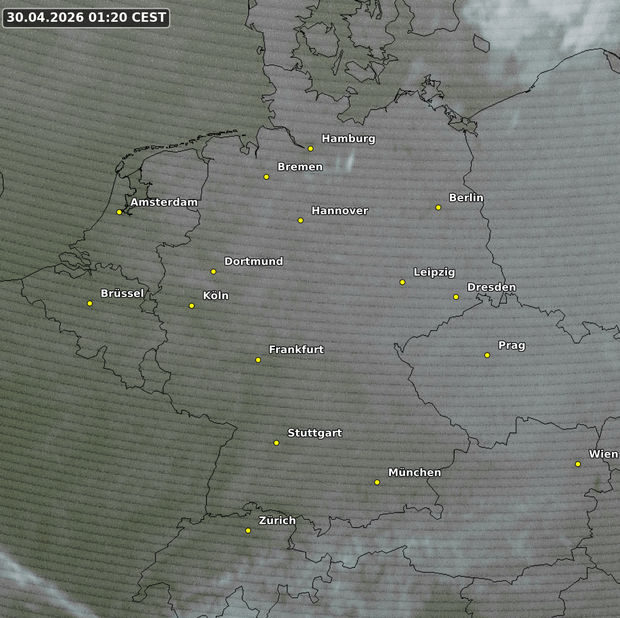Select the Frankfurt city marker dot
Viewport: 620px width, 618px height.
pos(258,359)
